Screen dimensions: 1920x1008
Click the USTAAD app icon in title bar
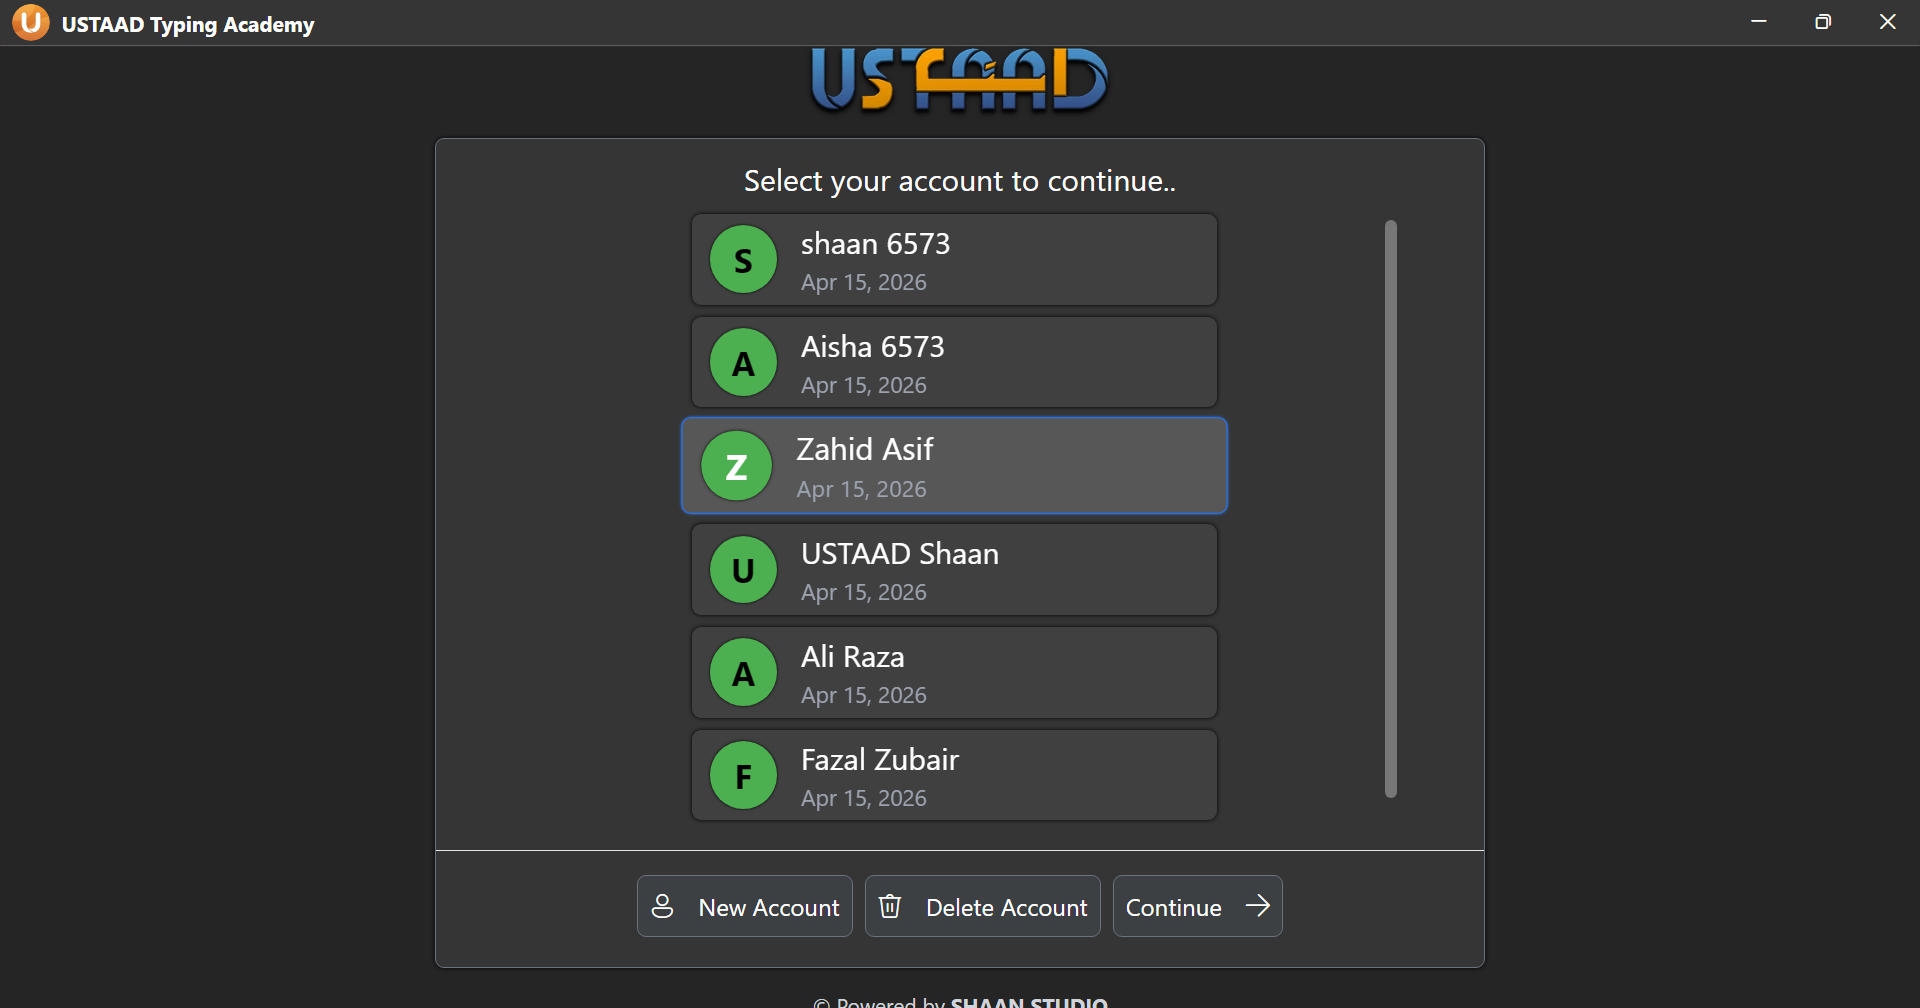click(31, 22)
